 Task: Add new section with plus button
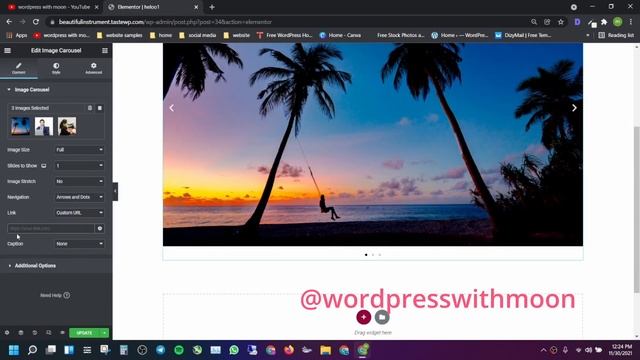click(x=364, y=317)
